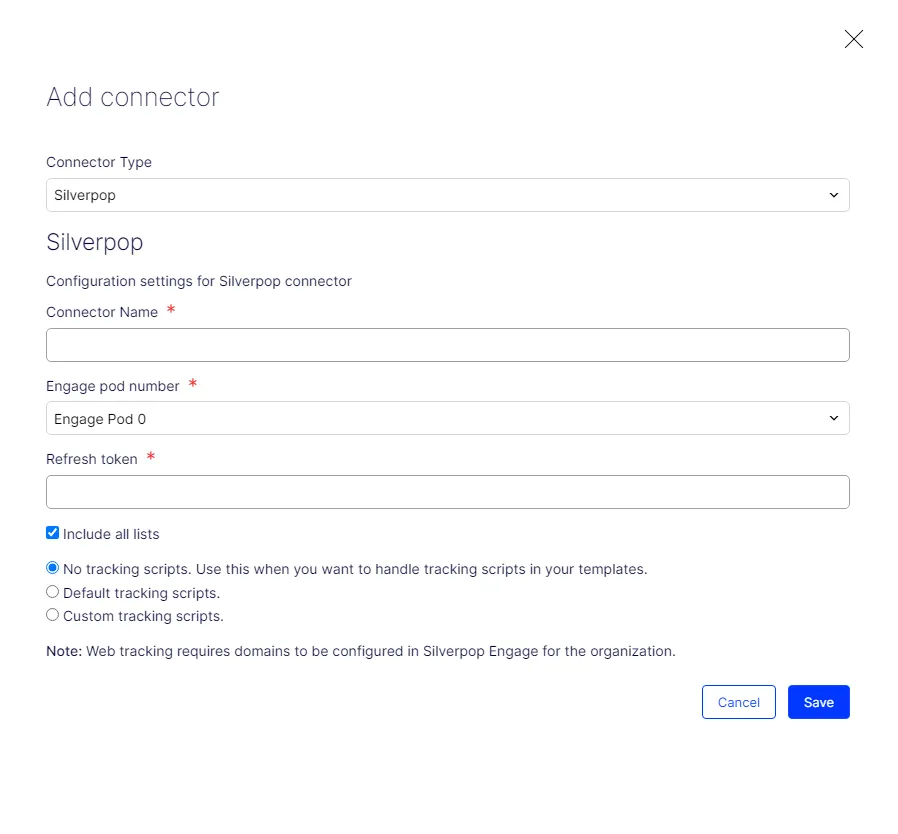Screen dimensions: 898x834
Task: Click the Note about web tracking domains
Action: coord(361,651)
